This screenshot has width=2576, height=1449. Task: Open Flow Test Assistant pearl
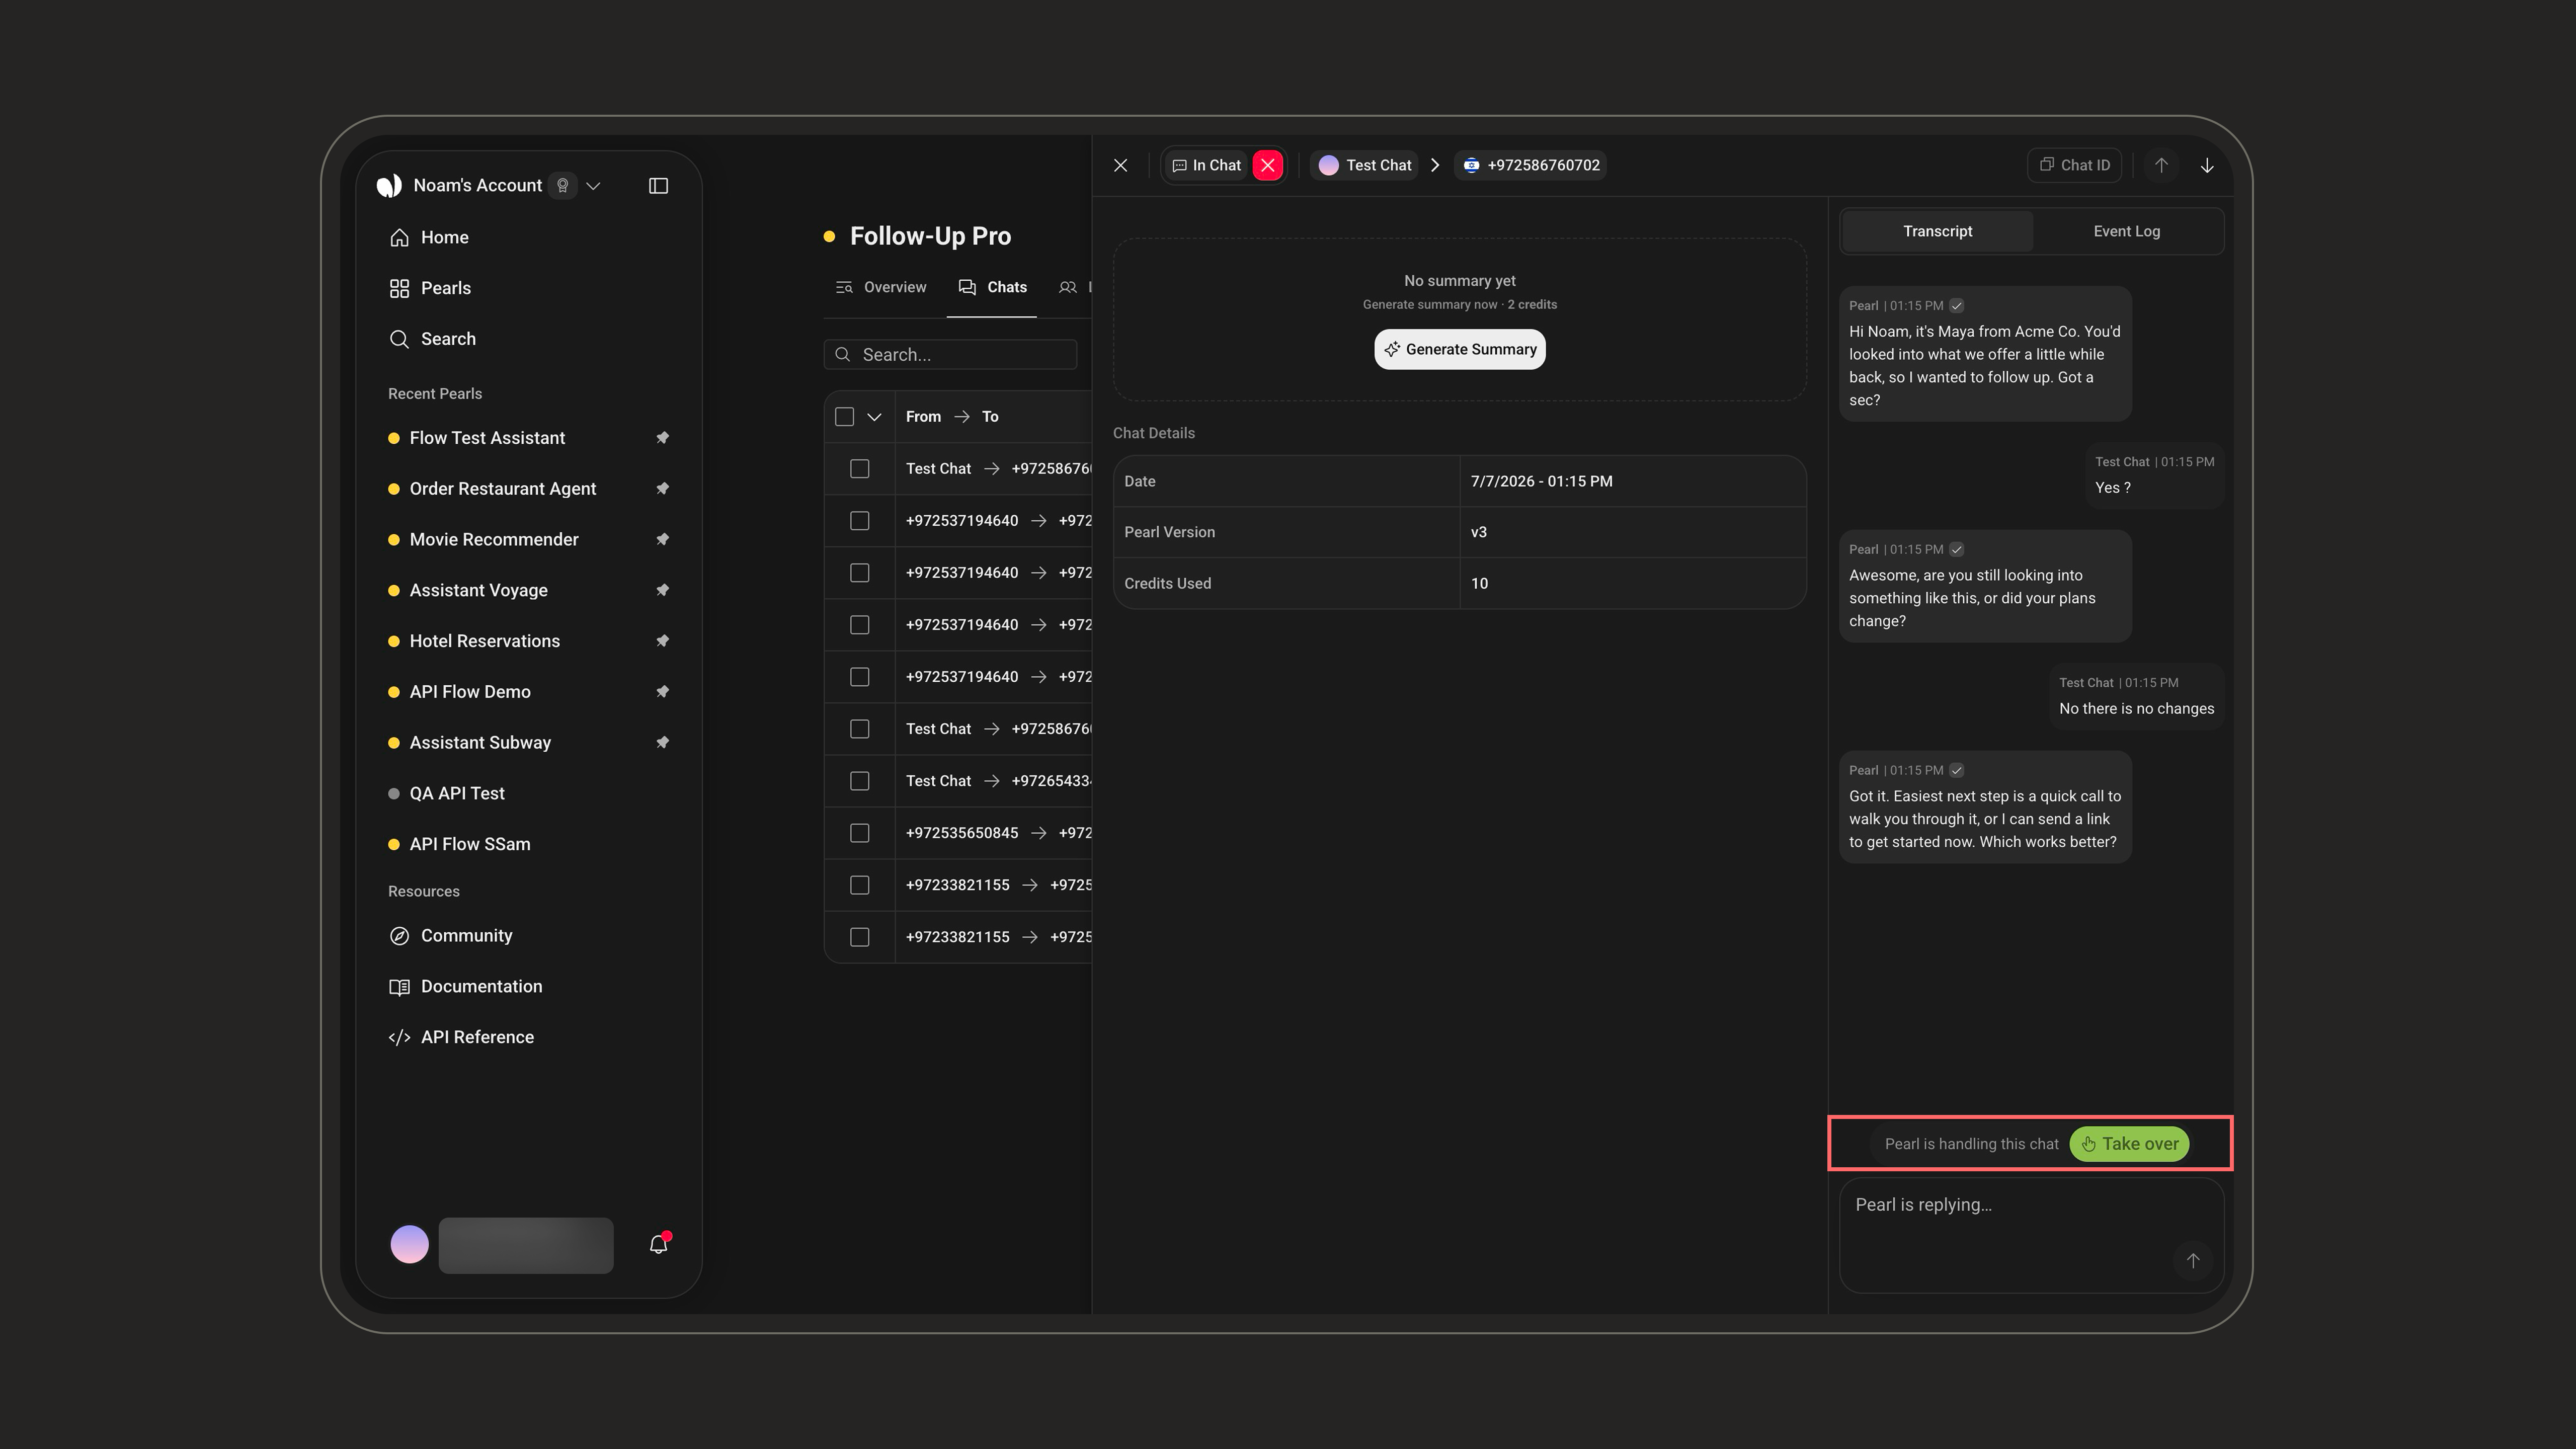tap(487, 438)
